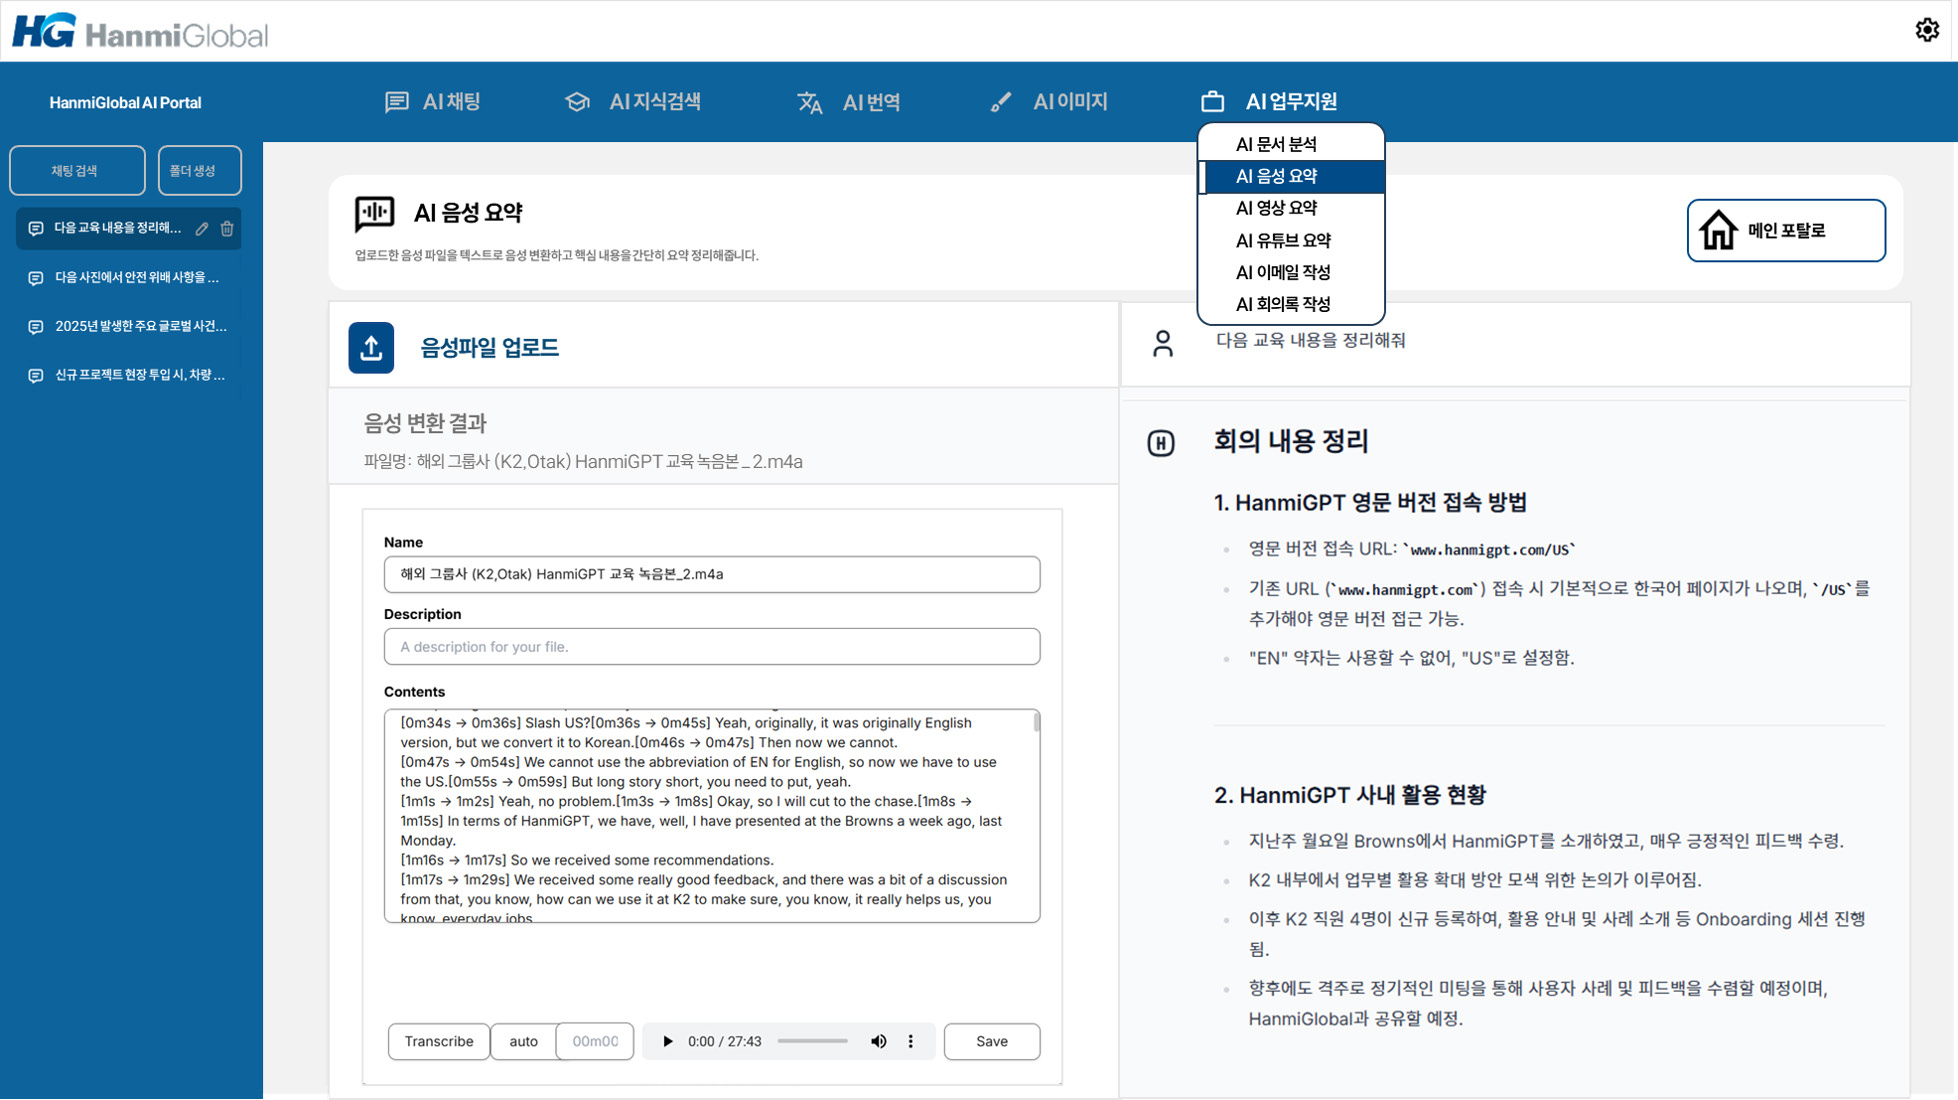
Task: Click the Description input field
Action: pyautogui.click(x=711, y=647)
